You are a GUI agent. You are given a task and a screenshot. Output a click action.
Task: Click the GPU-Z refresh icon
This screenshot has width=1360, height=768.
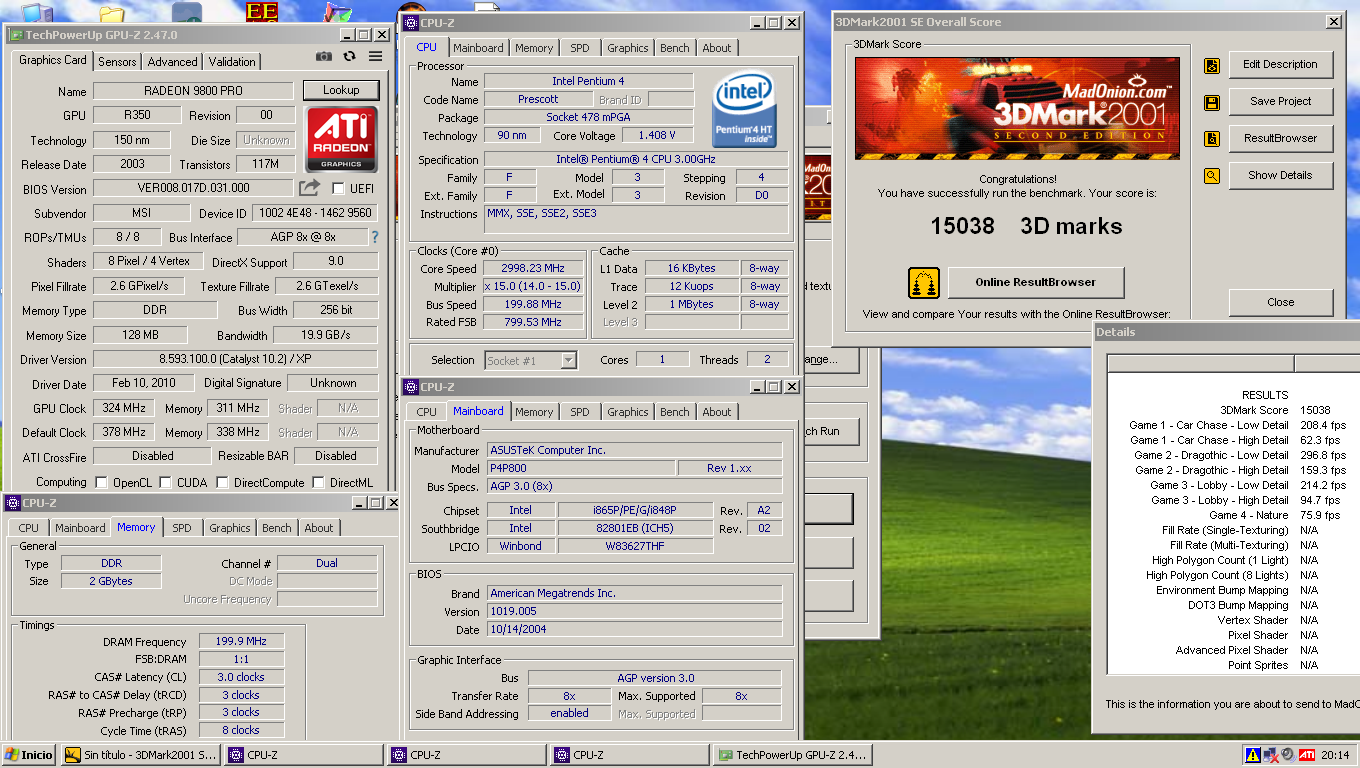[349, 57]
